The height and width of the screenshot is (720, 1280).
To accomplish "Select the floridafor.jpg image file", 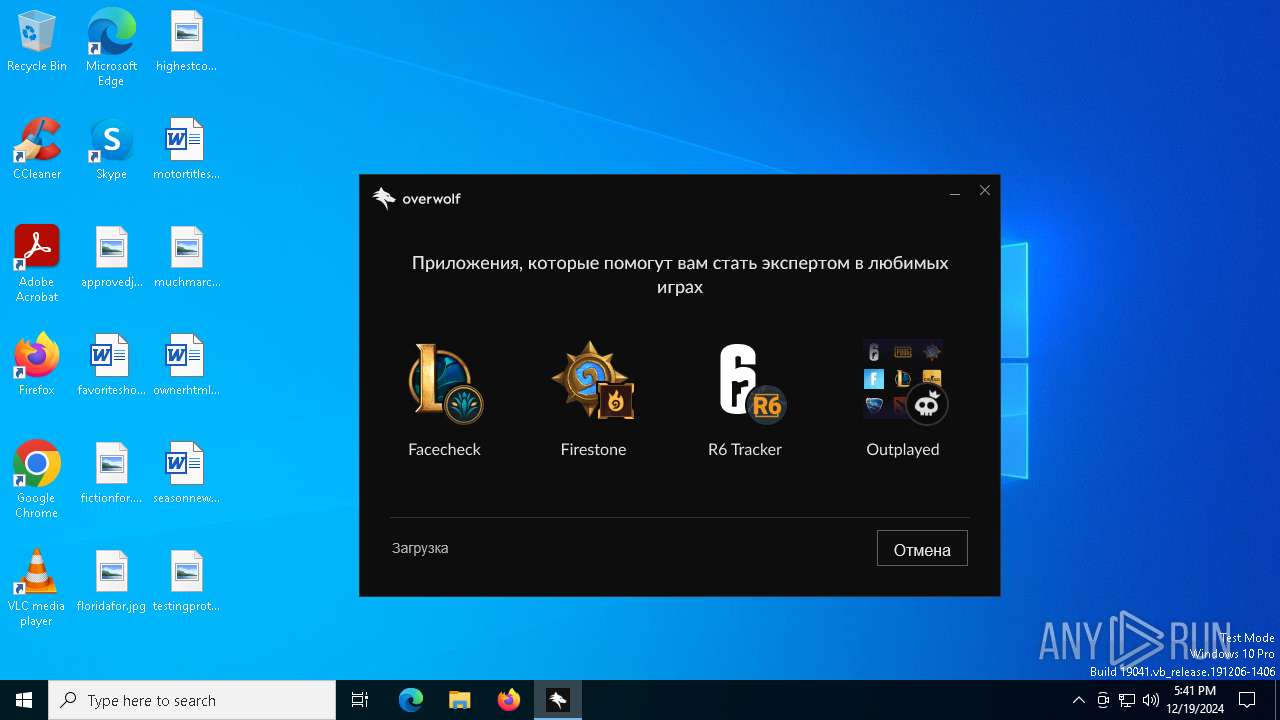I will point(111,581).
